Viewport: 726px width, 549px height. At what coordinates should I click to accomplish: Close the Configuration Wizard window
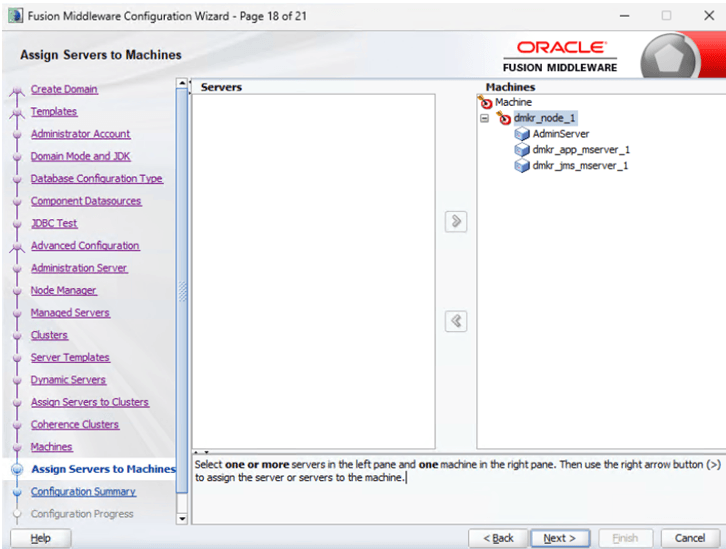coord(709,16)
